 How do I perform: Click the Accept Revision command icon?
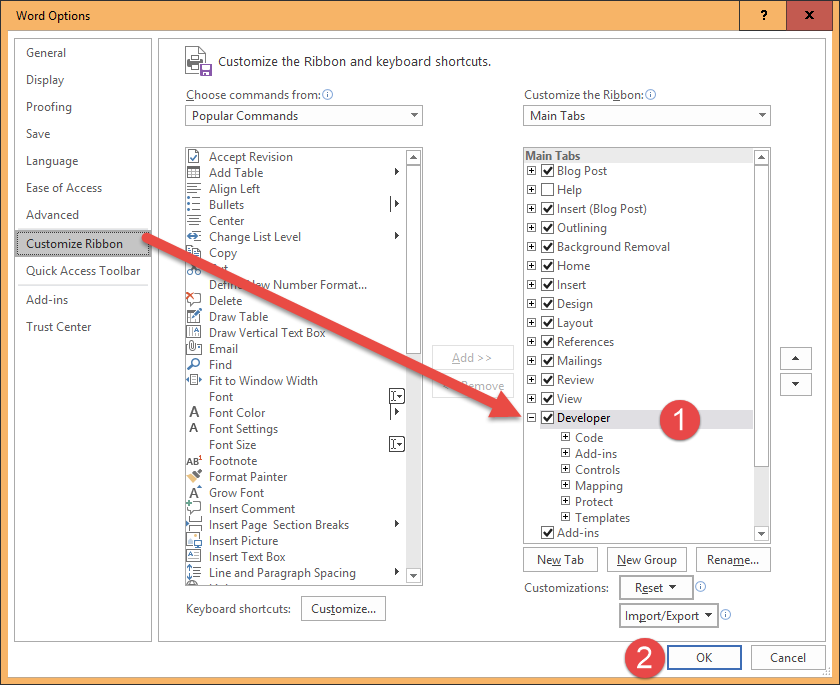tap(193, 156)
